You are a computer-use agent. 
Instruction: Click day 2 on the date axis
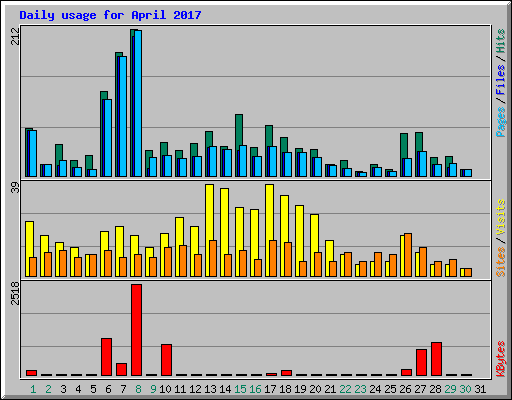pyautogui.click(x=48, y=389)
